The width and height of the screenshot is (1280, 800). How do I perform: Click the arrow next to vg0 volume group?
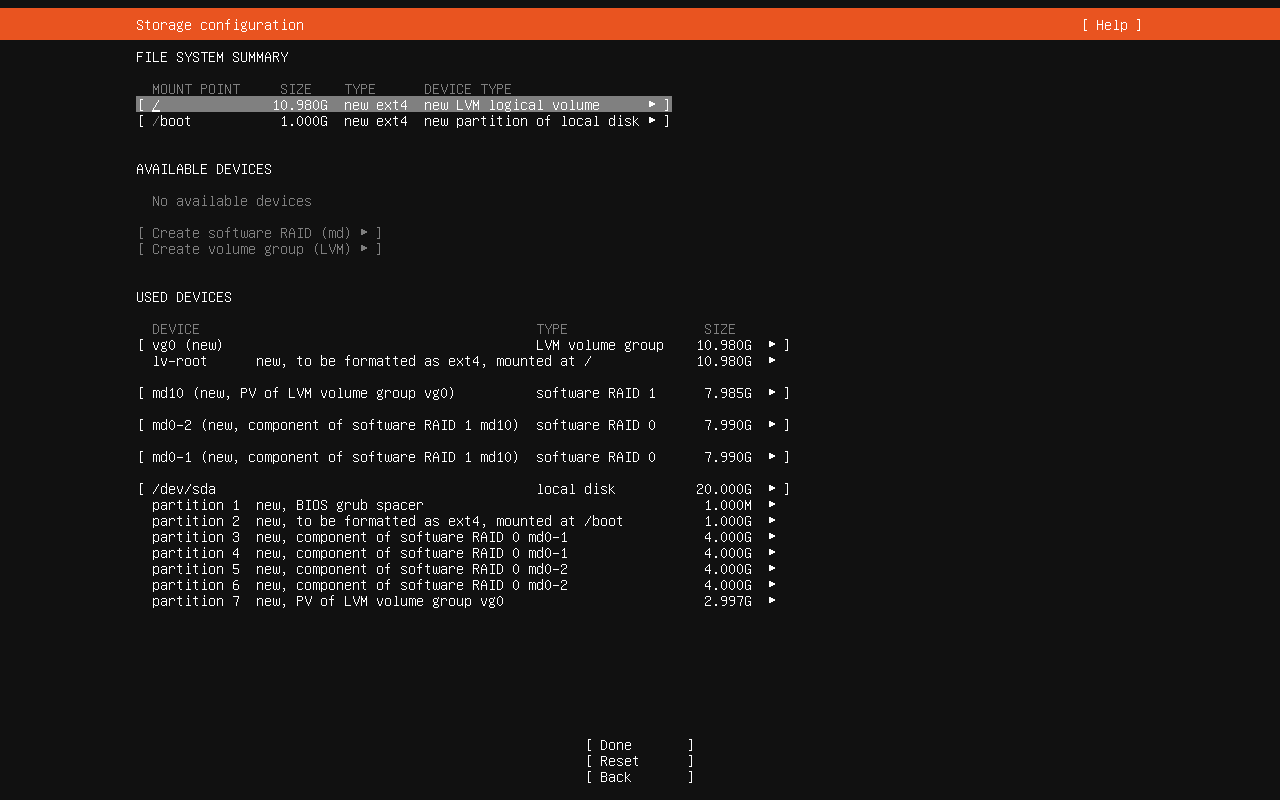coord(772,345)
